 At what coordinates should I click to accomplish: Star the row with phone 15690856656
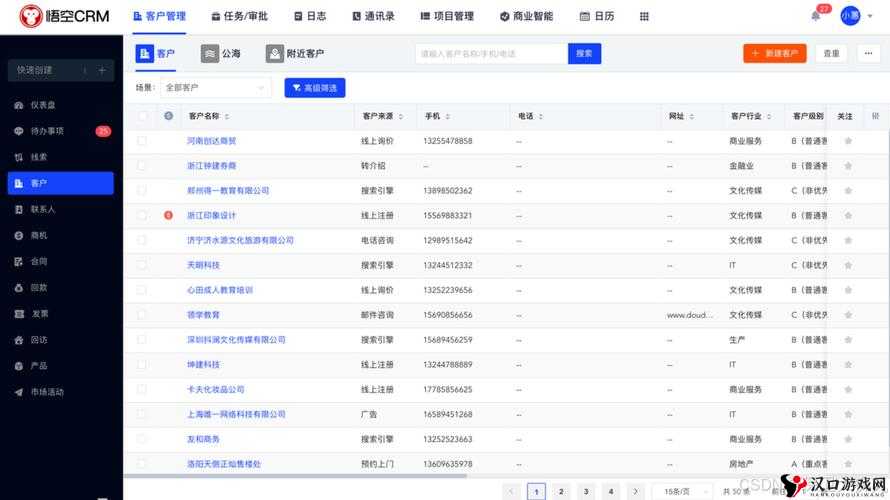pyautogui.click(x=848, y=315)
